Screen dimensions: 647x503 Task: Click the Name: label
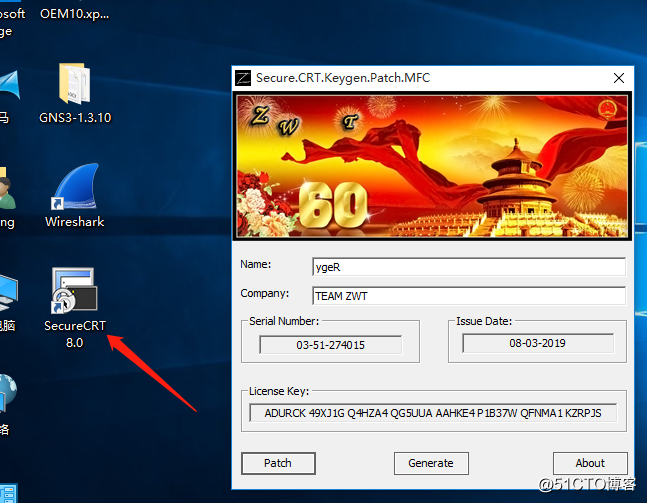click(256, 264)
